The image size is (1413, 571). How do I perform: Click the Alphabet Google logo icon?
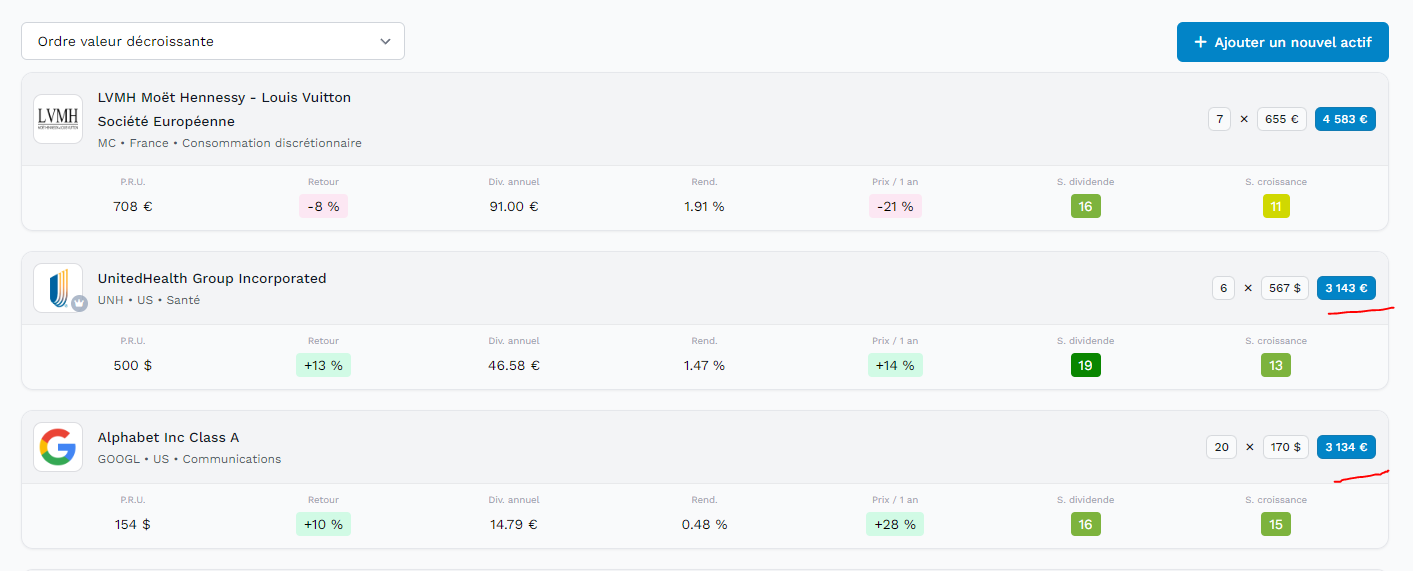pos(58,447)
